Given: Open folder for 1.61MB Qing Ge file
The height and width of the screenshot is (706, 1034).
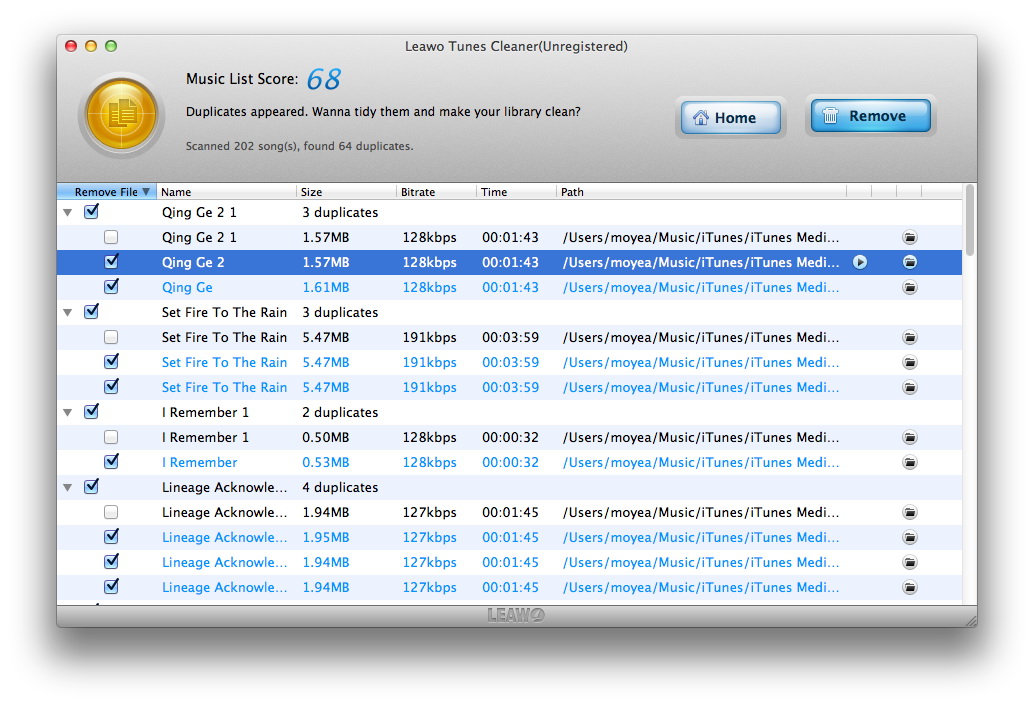Looking at the screenshot, I should click(909, 288).
